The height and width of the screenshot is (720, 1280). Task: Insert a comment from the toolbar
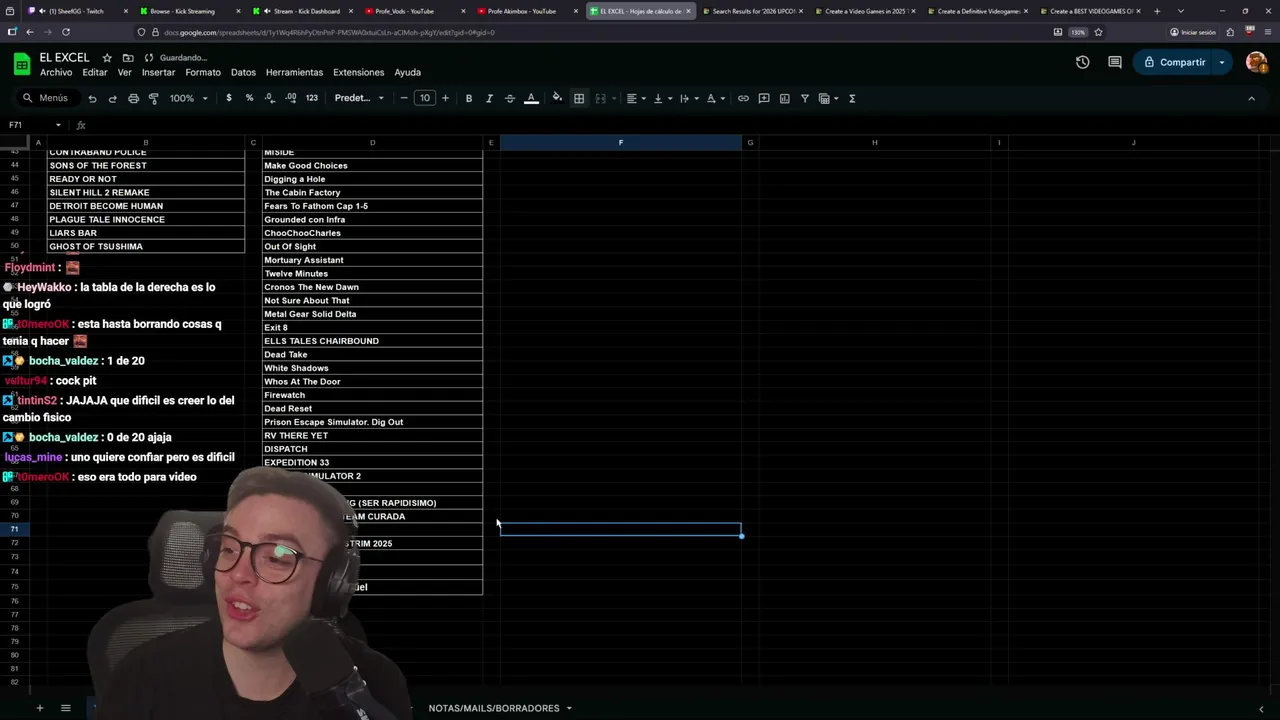pos(764,98)
